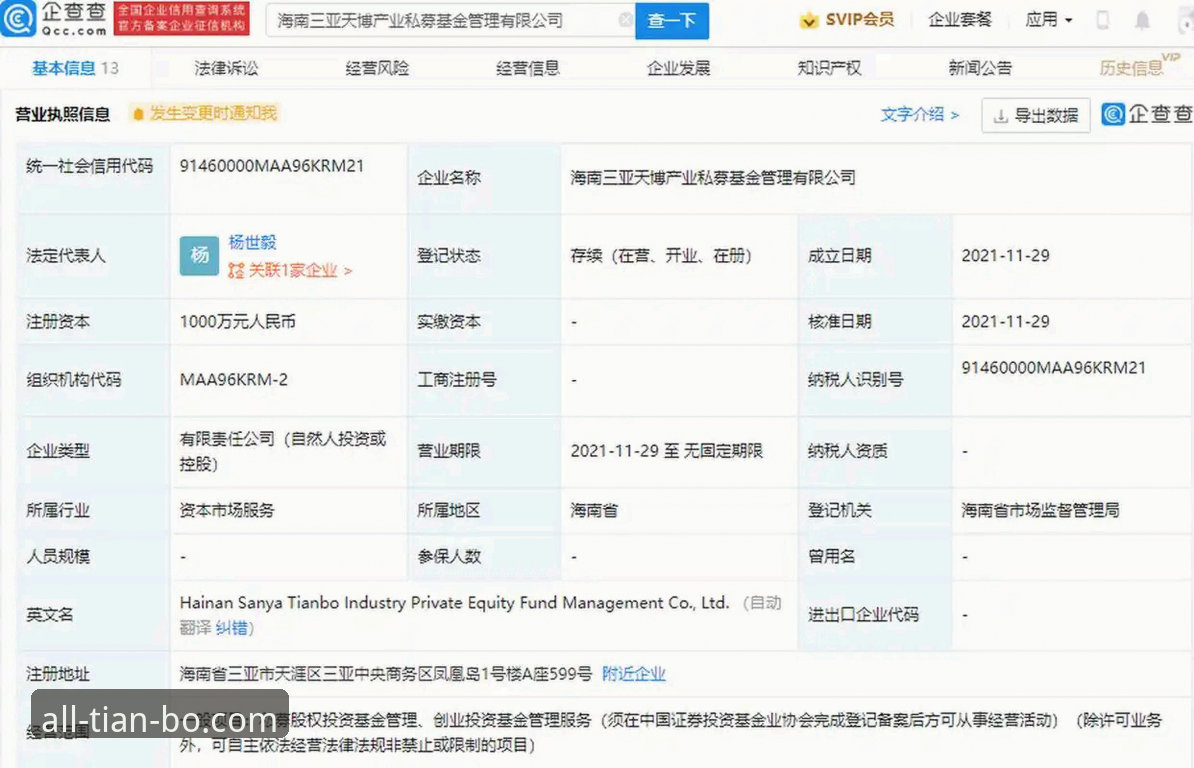Click 关联1家企业 link
1194x768 pixels.
click(290, 270)
